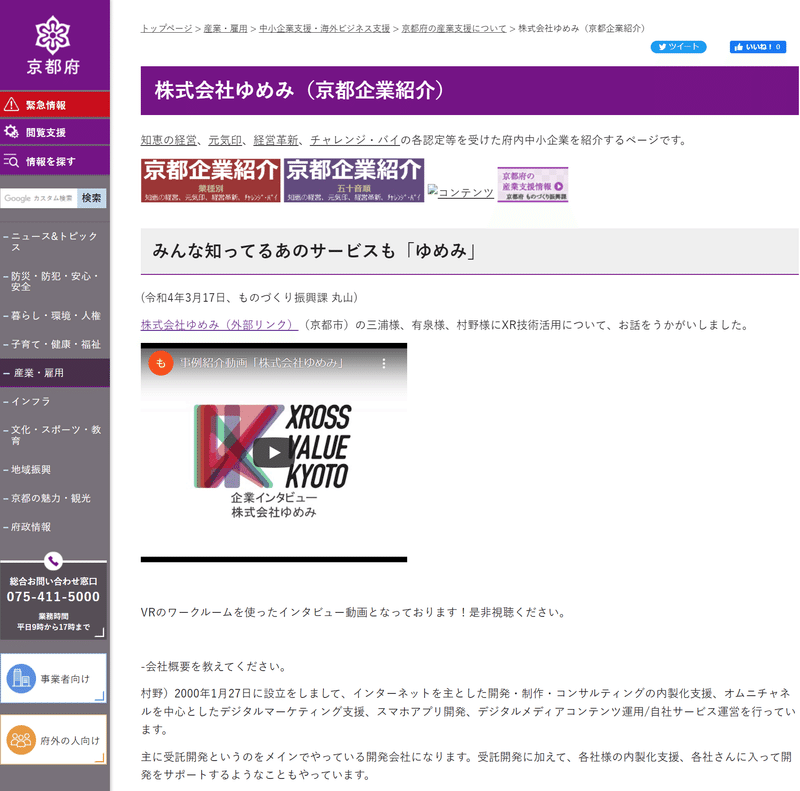Open the video's three-dot options menu
The height and width of the screenshot is (791, 800).
[384, 363]
